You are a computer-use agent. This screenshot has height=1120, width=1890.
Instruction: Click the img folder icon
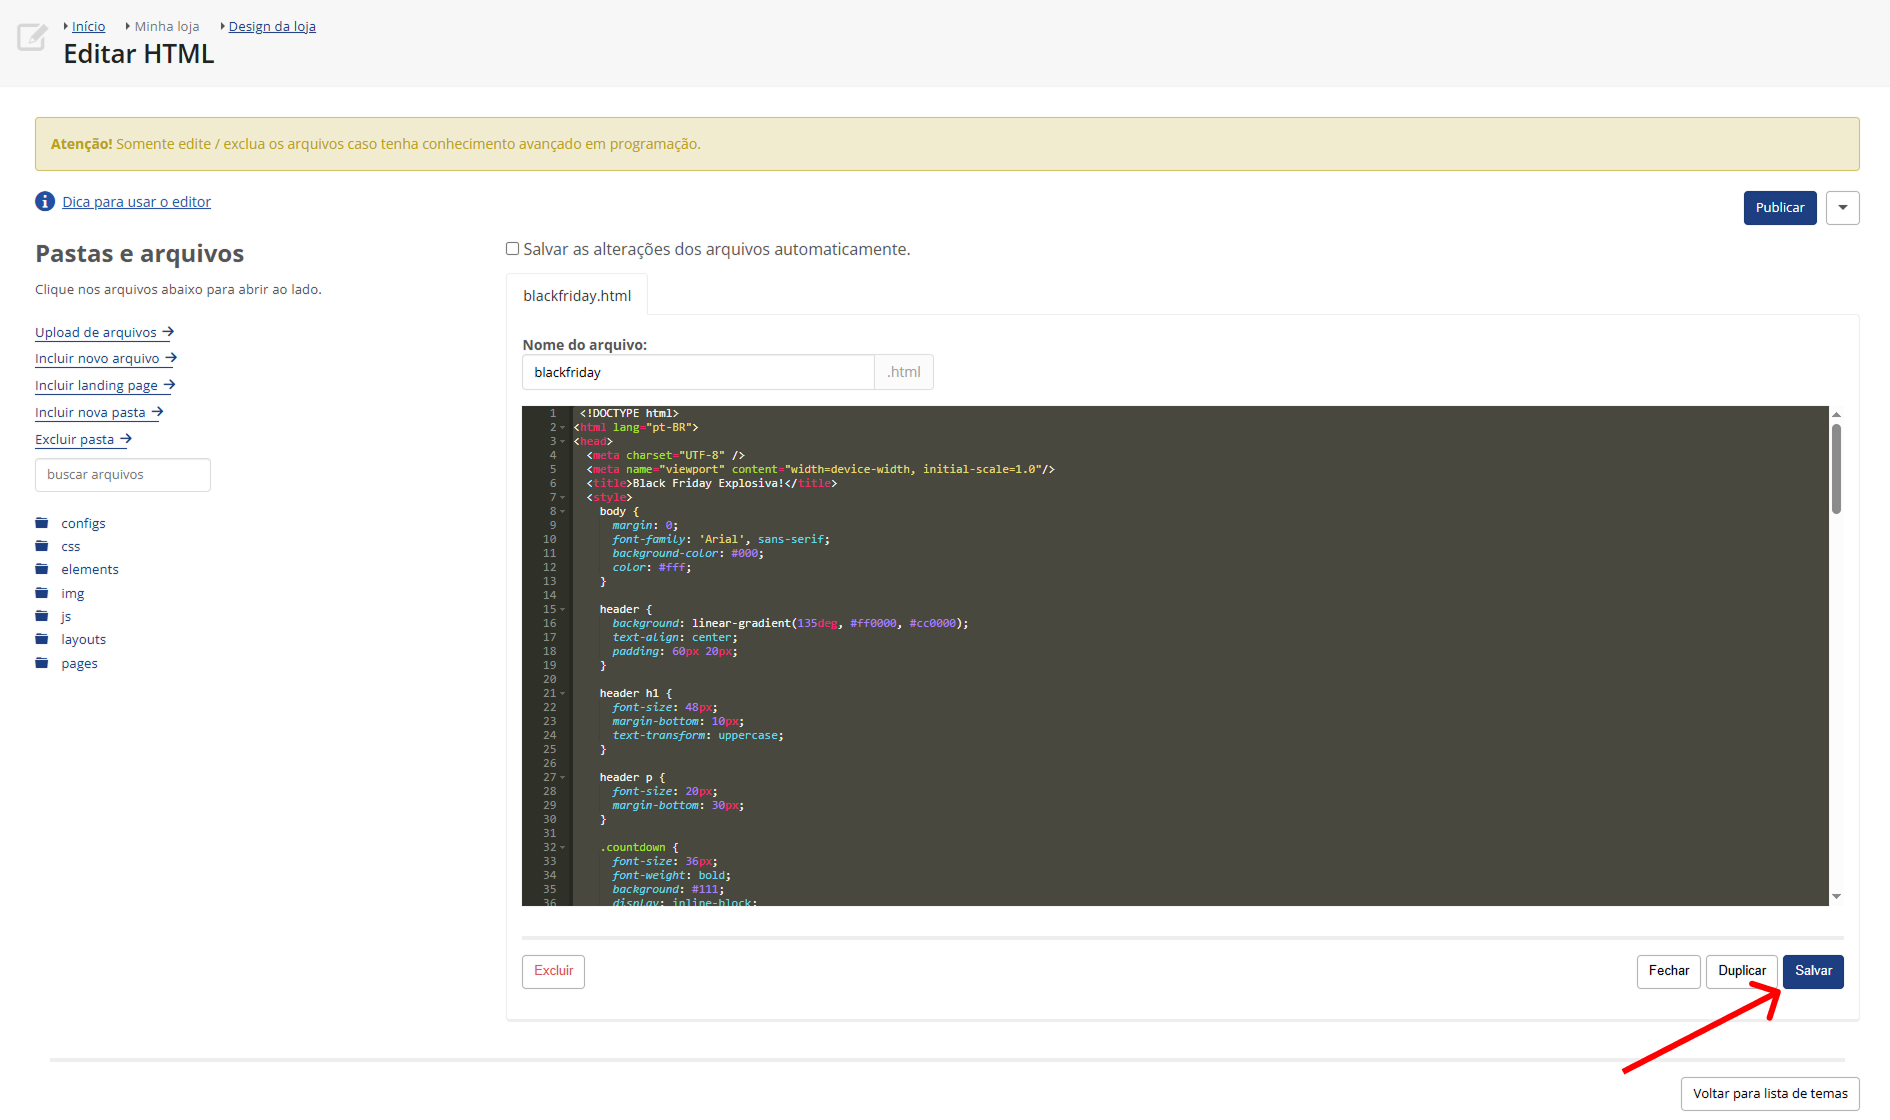[x=42, y=592]
